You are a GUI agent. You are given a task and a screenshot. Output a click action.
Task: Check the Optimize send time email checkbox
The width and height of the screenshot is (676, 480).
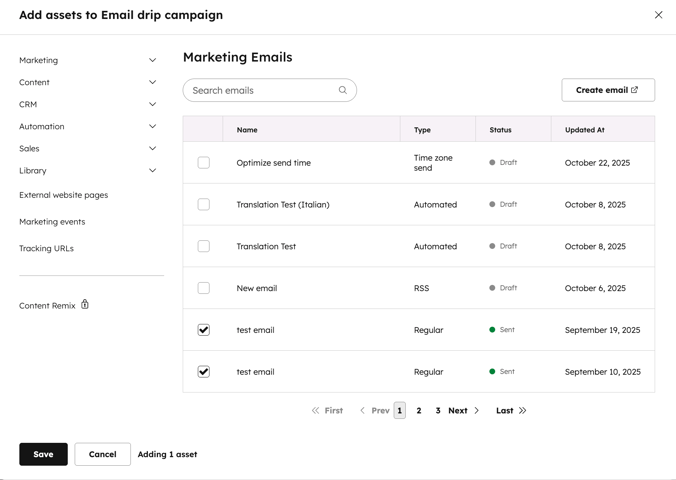(204, 162)
